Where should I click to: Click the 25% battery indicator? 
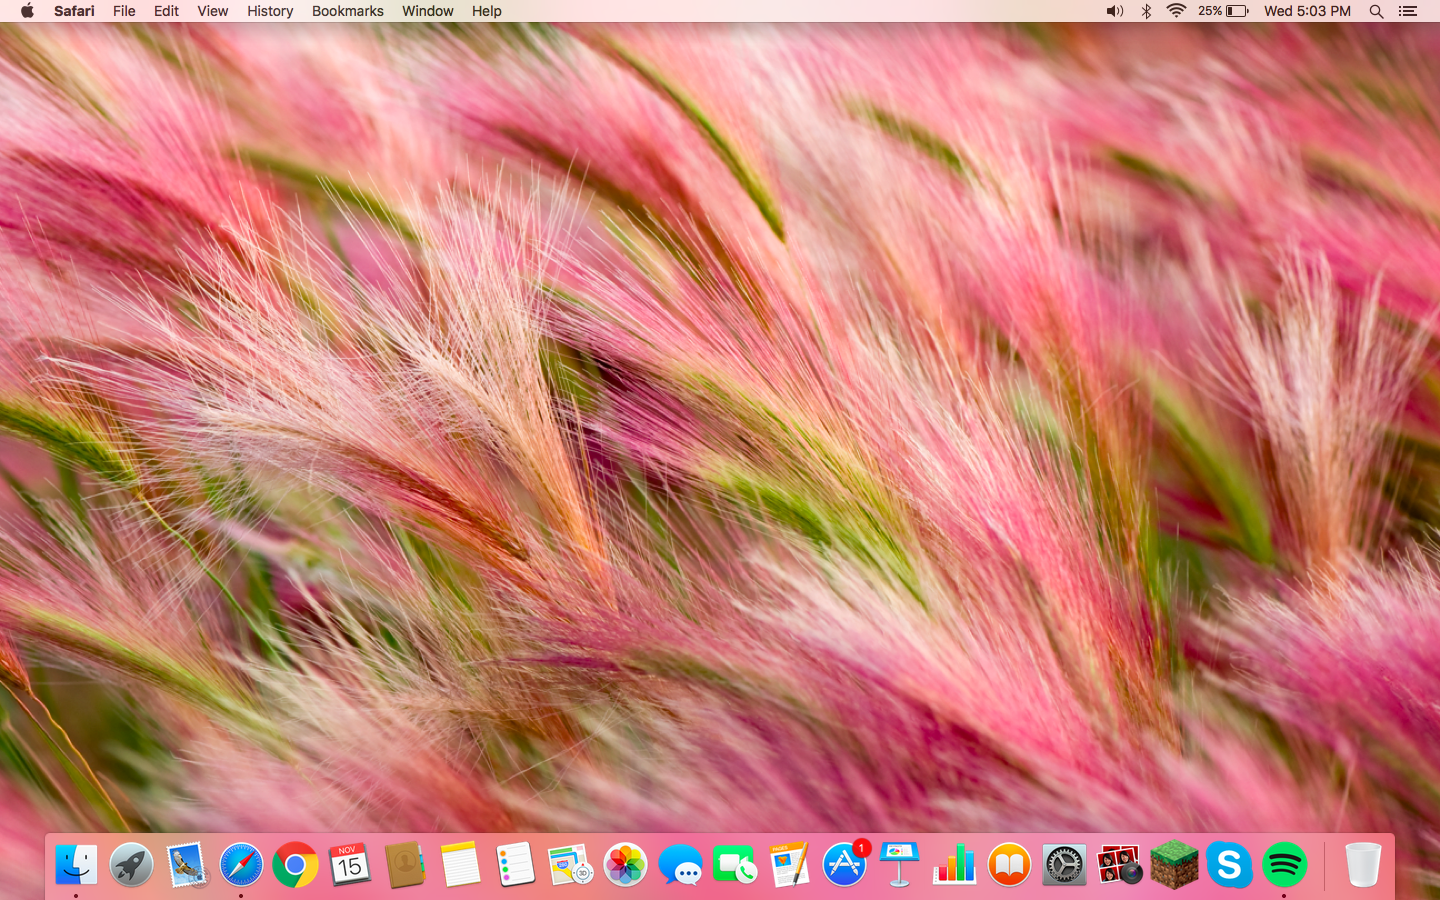click(x=1223, y=11)
